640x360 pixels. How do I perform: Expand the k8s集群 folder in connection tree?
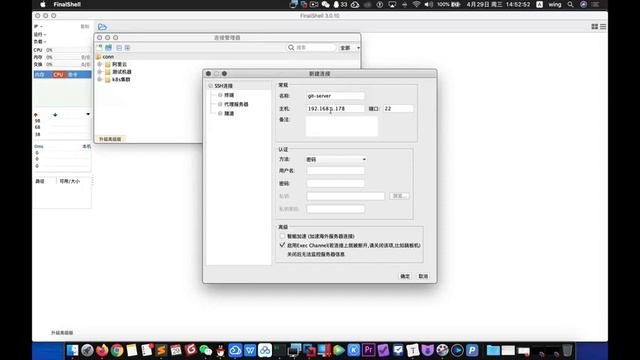point(100,79)
